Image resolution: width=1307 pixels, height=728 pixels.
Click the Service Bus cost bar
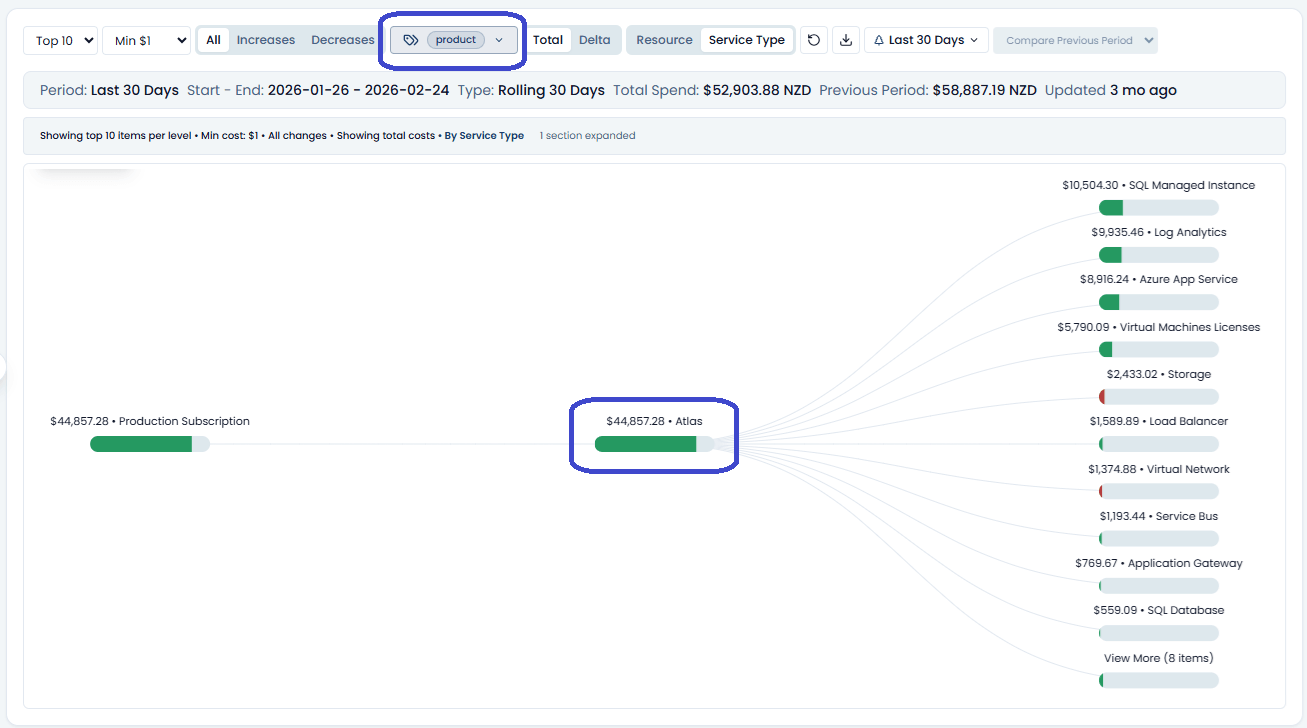[x=1159, y=539]
